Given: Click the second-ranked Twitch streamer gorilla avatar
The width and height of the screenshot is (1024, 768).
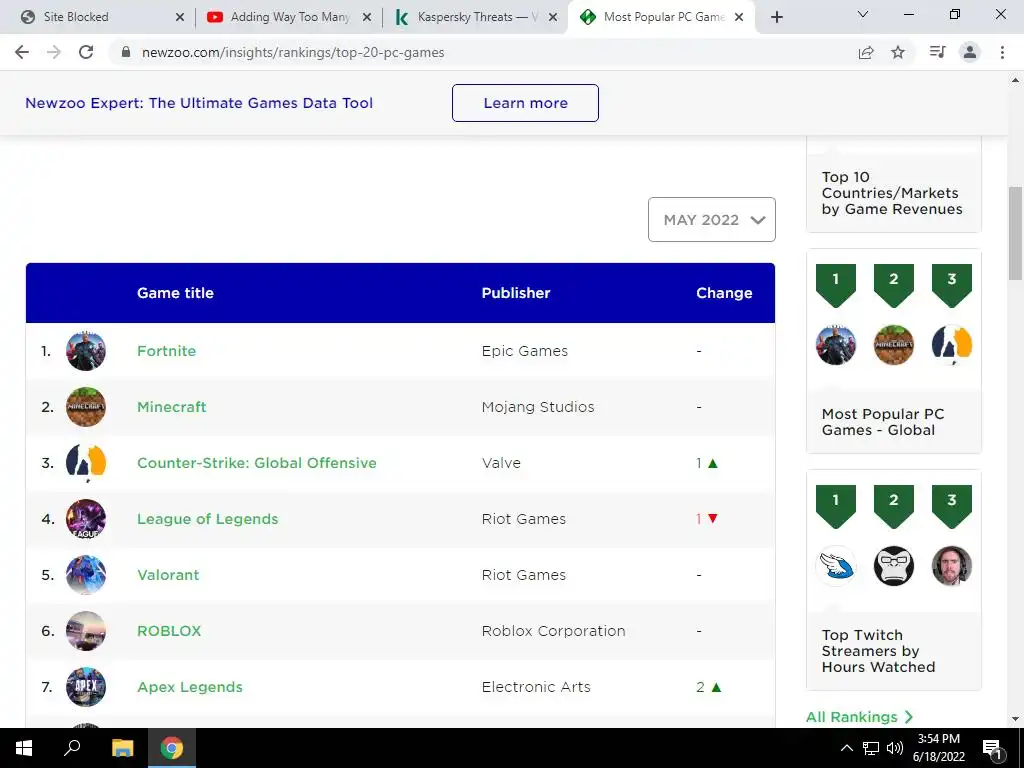Looking at the screenshot, I should pos(893,566).
